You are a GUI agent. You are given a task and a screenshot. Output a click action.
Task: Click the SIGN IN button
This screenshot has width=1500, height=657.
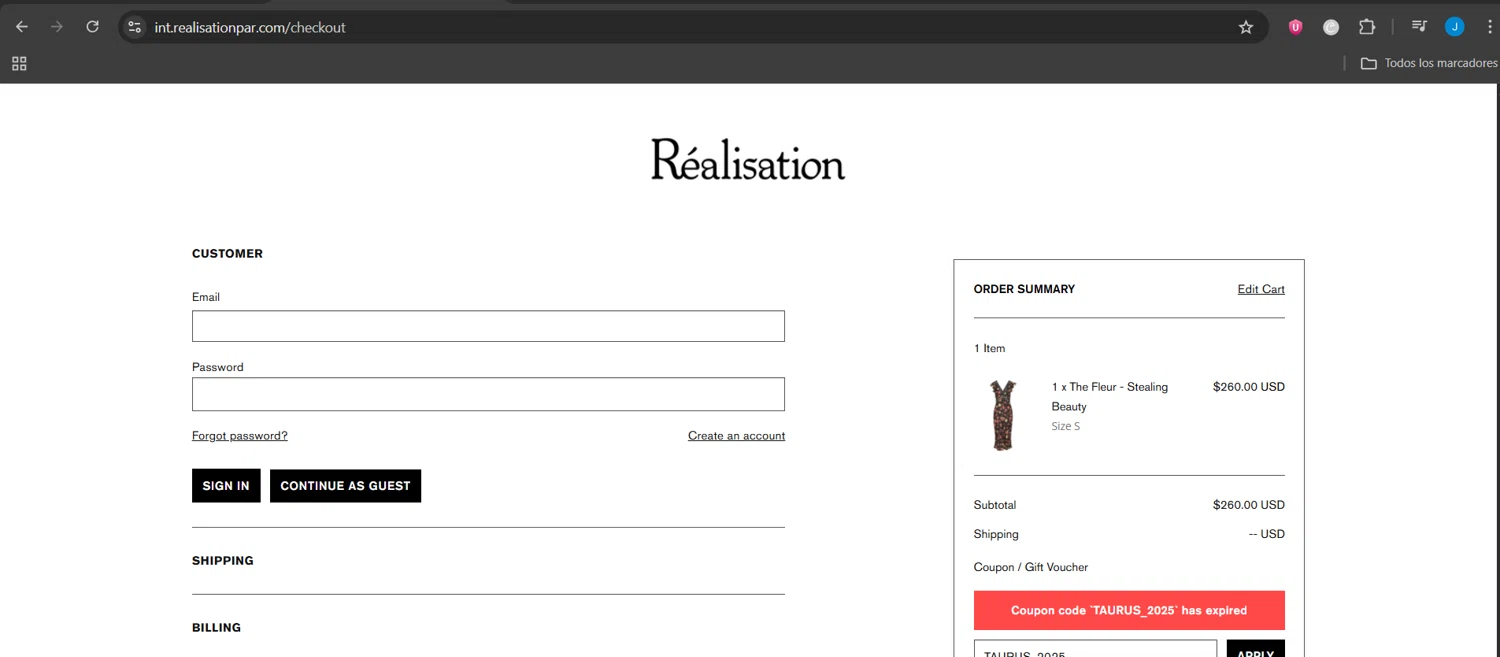[226, 486]
